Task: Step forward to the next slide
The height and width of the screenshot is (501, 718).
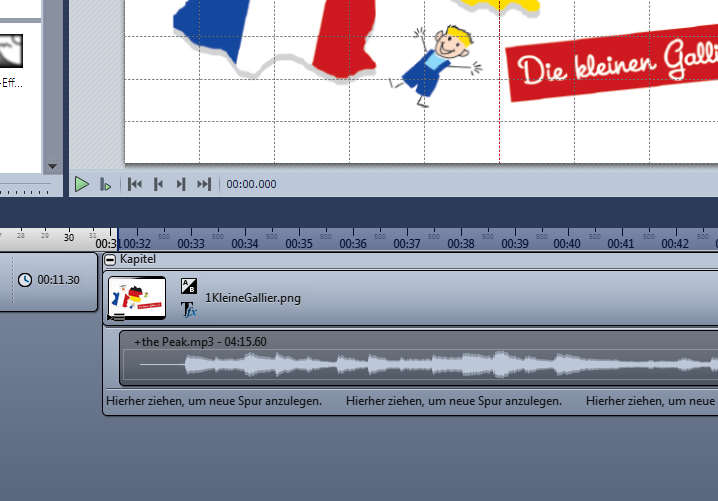Action: pyautogui.click(x=181, y=184)
